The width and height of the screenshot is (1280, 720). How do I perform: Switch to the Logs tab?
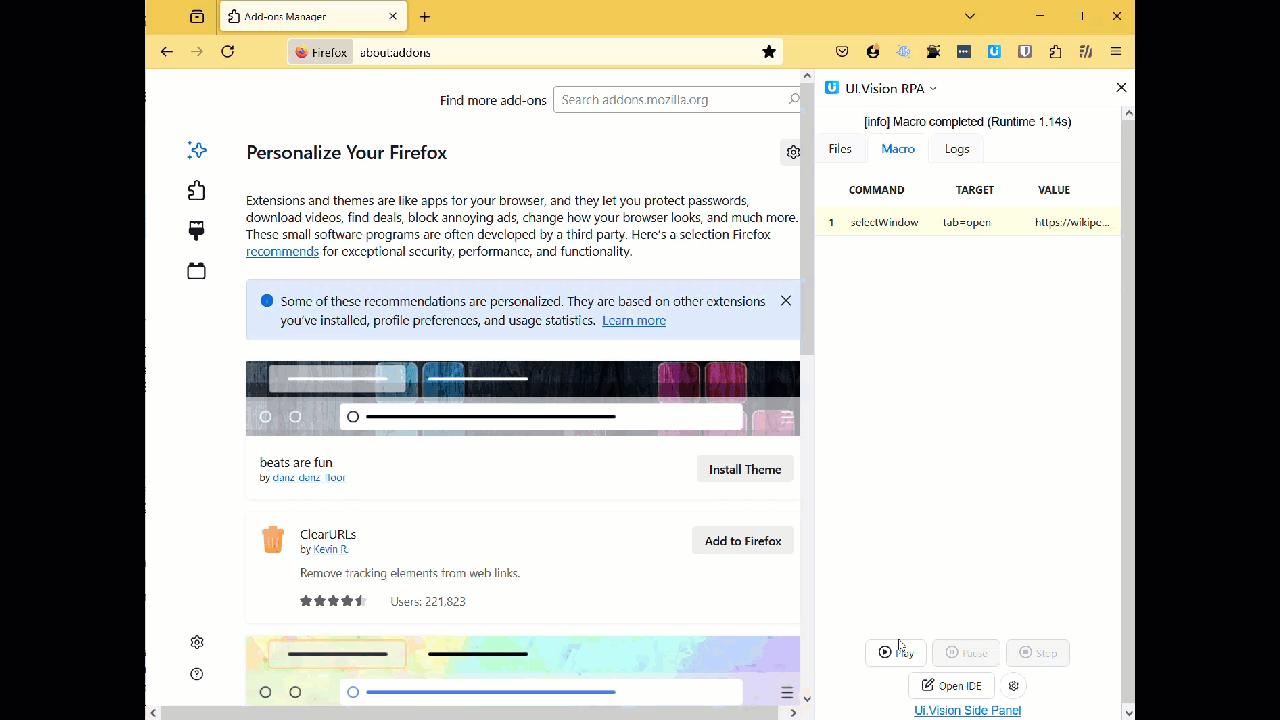[957, 149]
